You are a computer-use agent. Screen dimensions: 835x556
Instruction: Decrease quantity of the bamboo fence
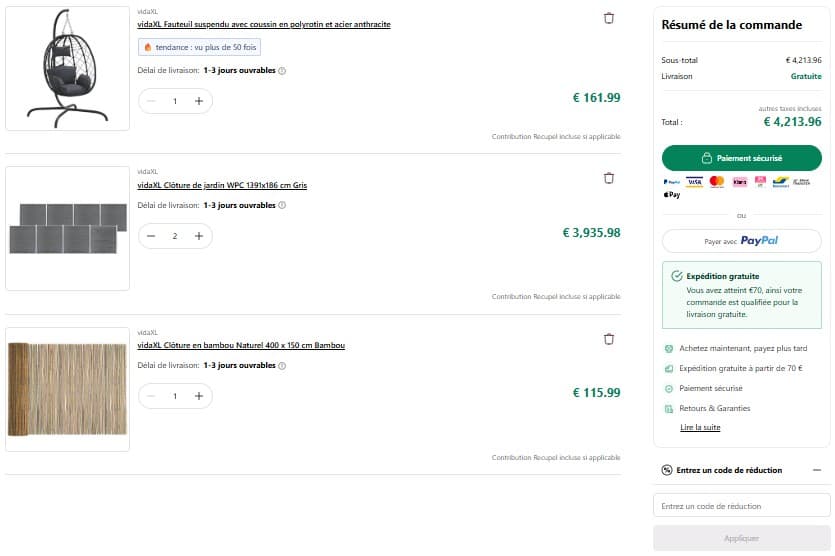151,396
